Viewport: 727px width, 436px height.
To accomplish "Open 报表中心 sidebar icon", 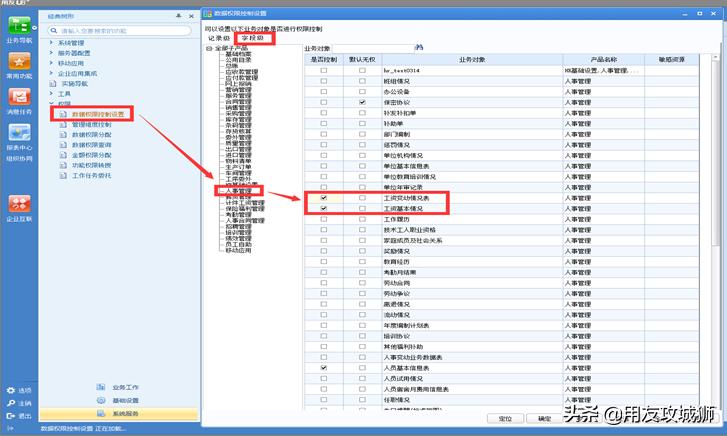I will pyautogui.click(x=19, y=133).
